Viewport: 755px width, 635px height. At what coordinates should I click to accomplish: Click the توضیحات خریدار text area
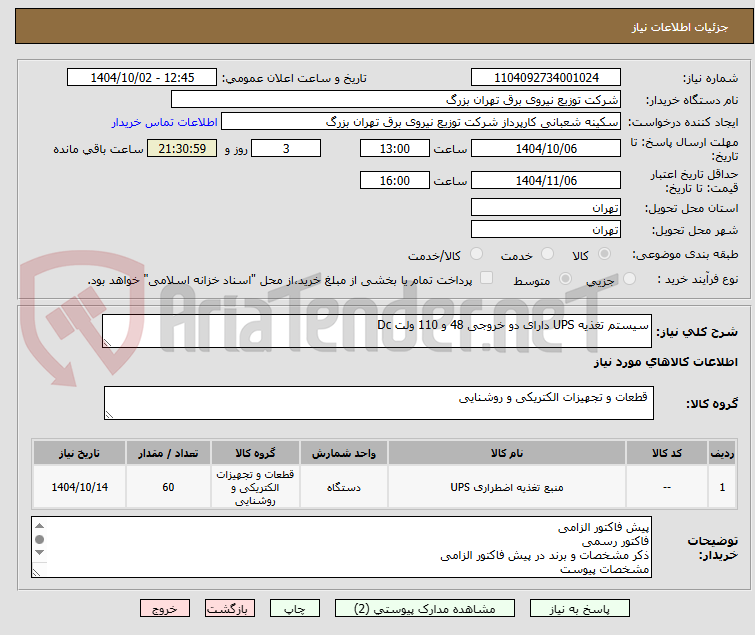pyautogui.click(x=341, y=547)
